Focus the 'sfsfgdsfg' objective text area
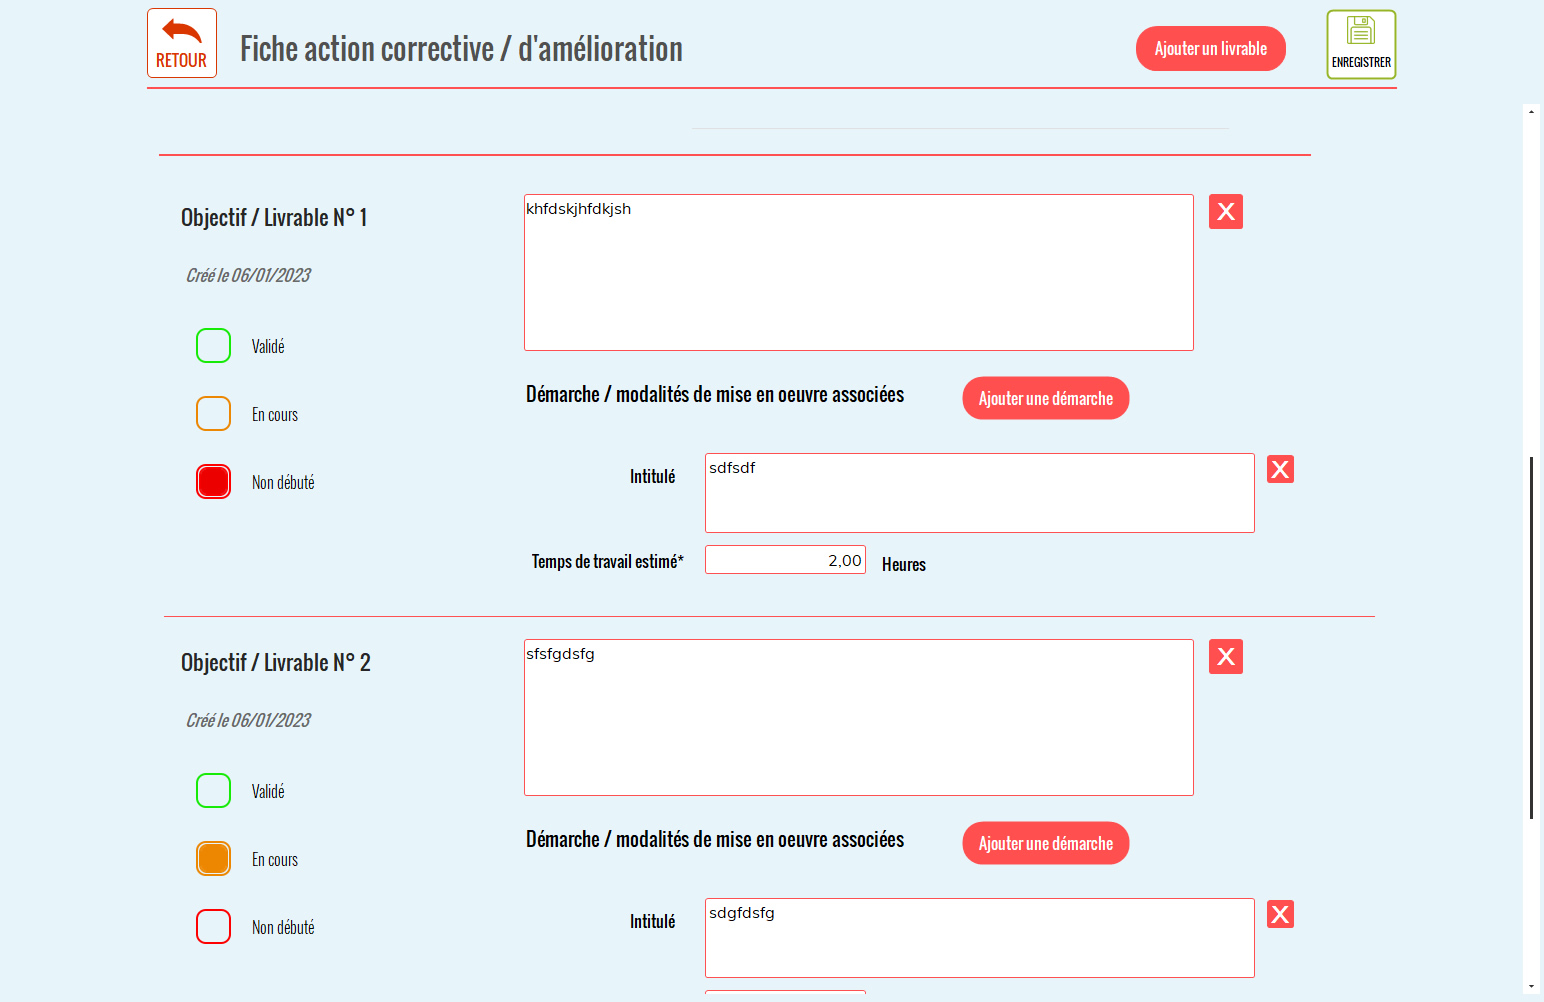1544x1002 pixels. pyautogui.click(x=859, y=718)
